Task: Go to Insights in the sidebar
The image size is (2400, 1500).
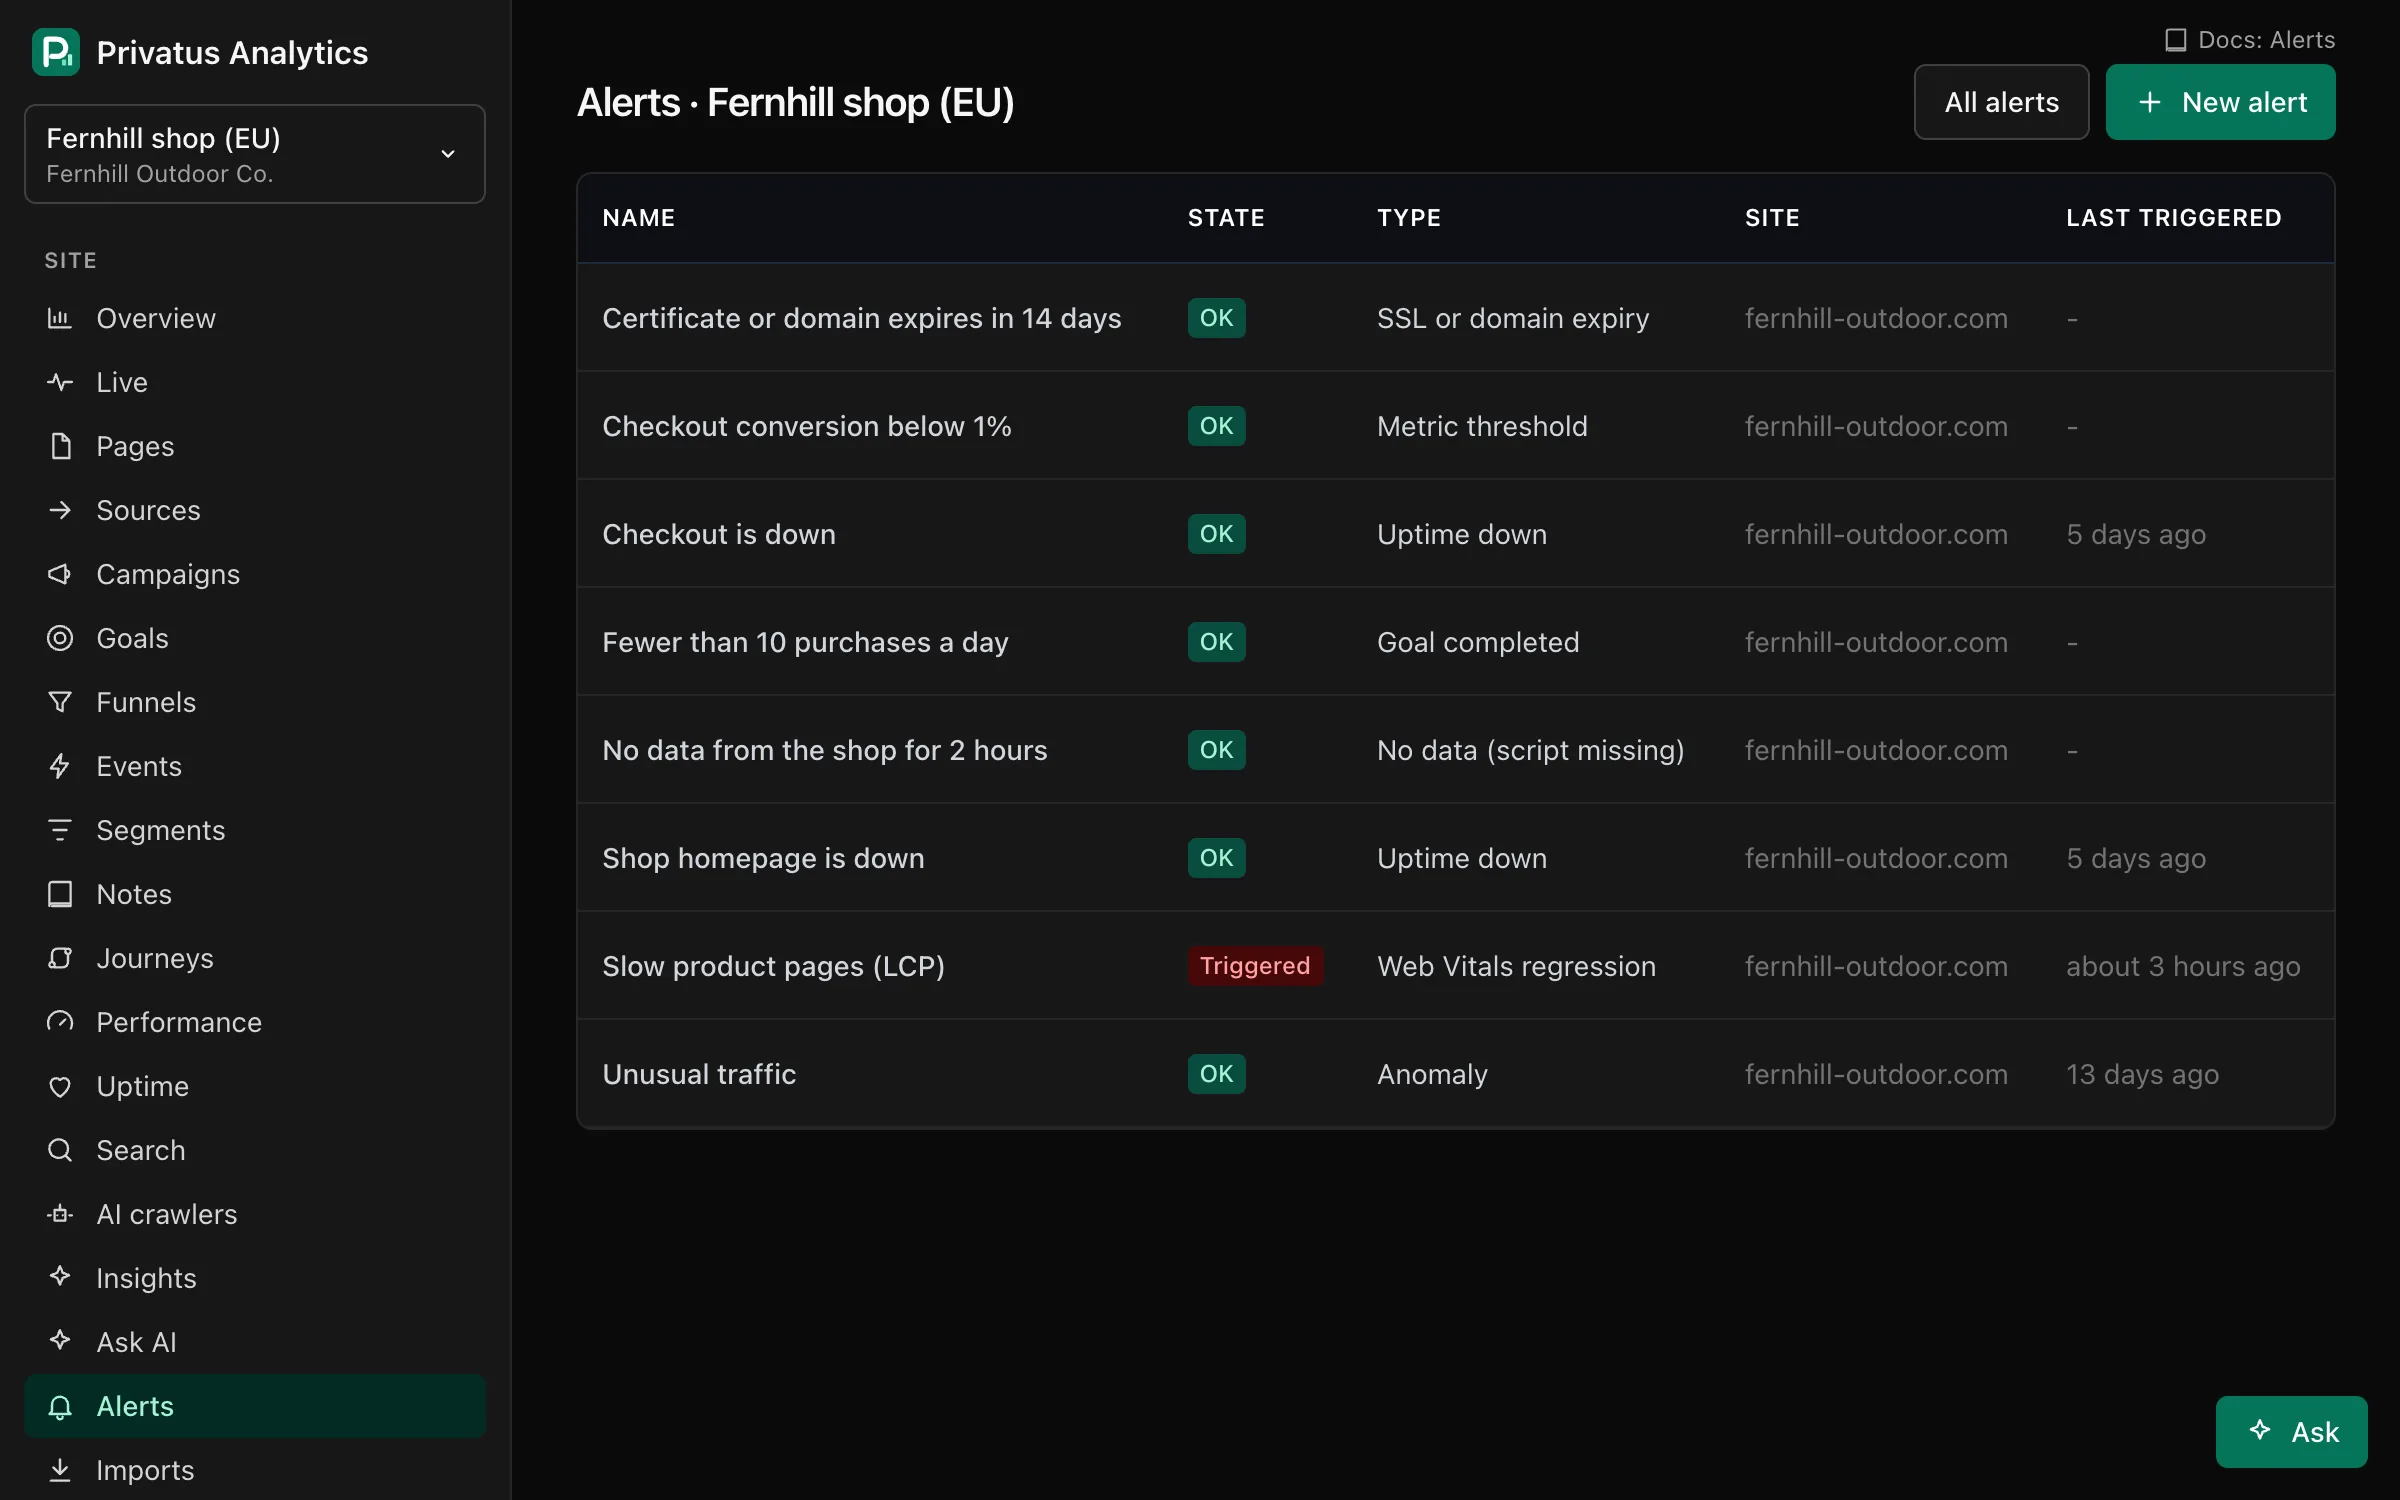Action: [x=255, y=1278]
